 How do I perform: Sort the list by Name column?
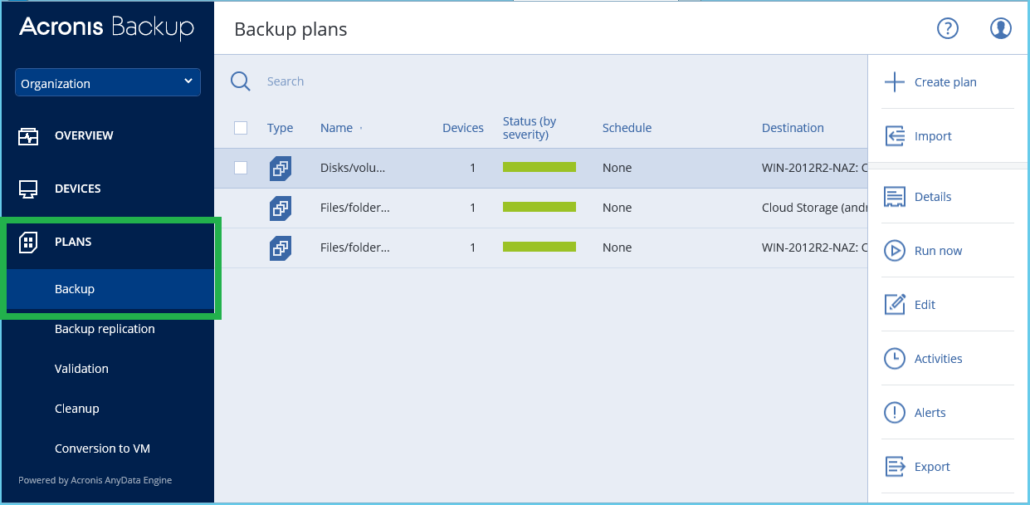(x=337, y=128)
